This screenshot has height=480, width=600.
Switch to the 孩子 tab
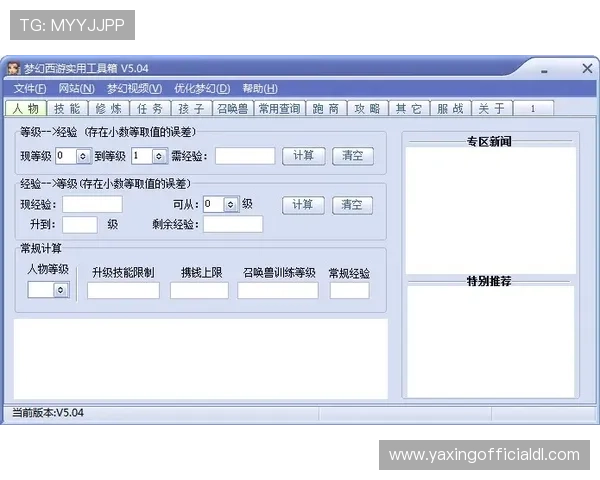192,109
